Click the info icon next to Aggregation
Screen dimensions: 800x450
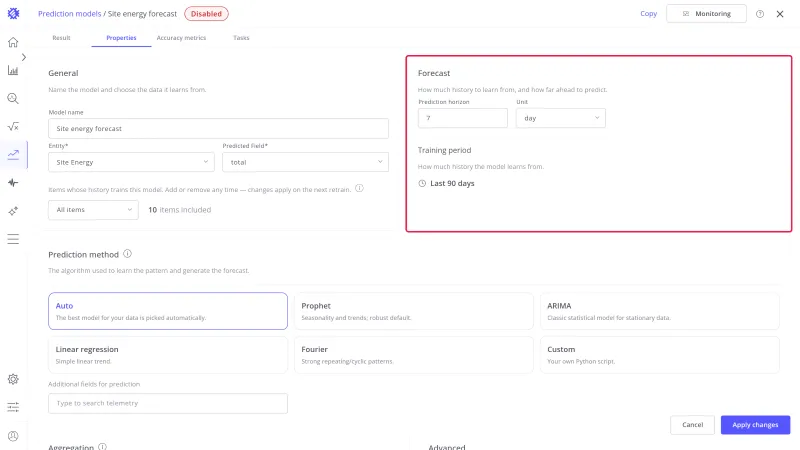point(103,447)
